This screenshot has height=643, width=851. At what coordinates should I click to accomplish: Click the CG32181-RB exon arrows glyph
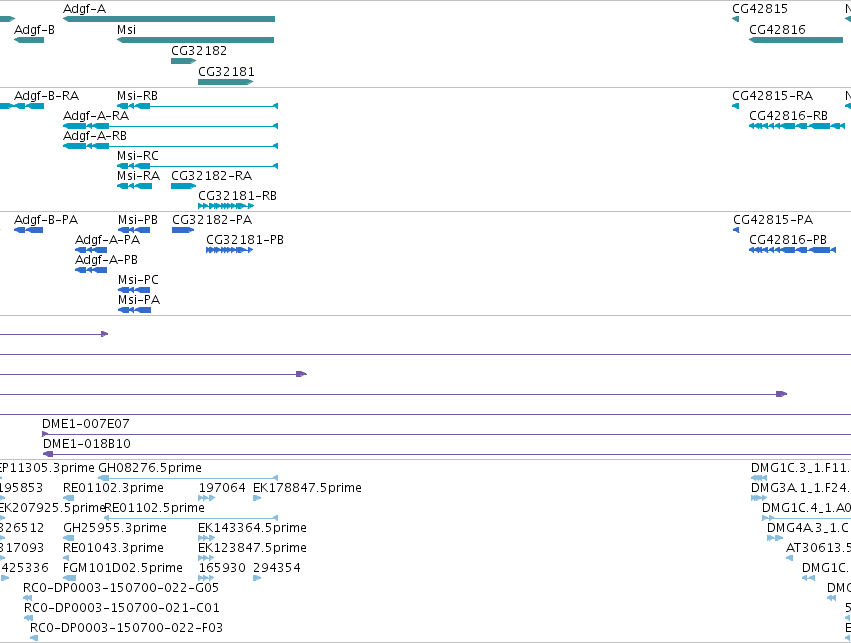226,206
